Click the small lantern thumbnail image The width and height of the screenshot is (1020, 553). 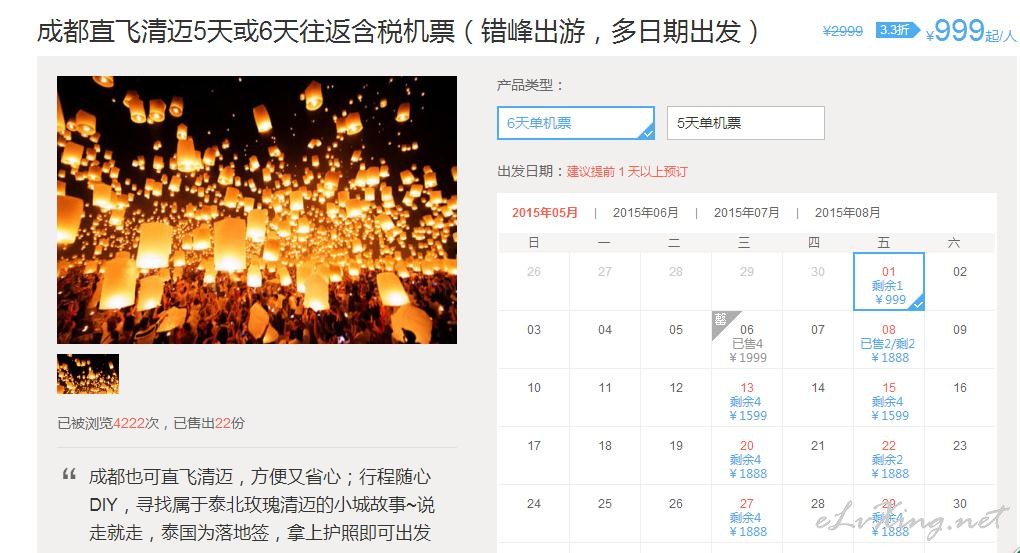[x=88, y=374]
